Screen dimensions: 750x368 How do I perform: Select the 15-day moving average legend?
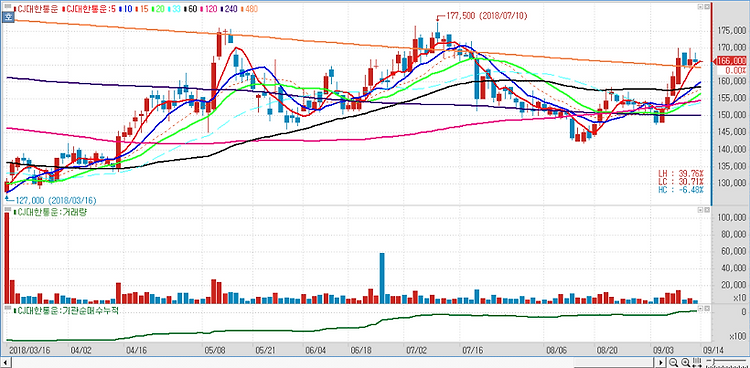pyautogui.click(x=142, y=9)
